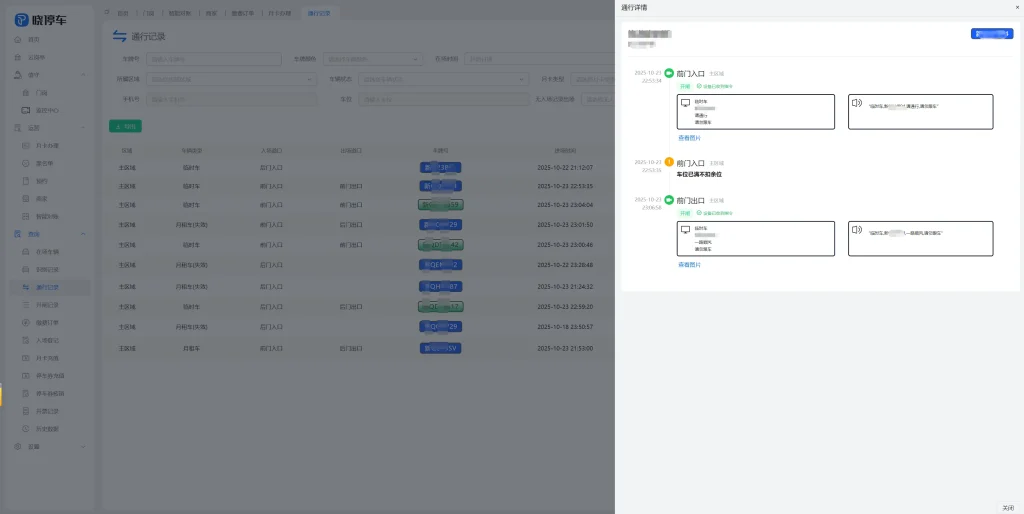This screenshot has height=514, width=1024.
Task: Click the monitor icon in the entrance display card
Action: click(x=686, y=103)
